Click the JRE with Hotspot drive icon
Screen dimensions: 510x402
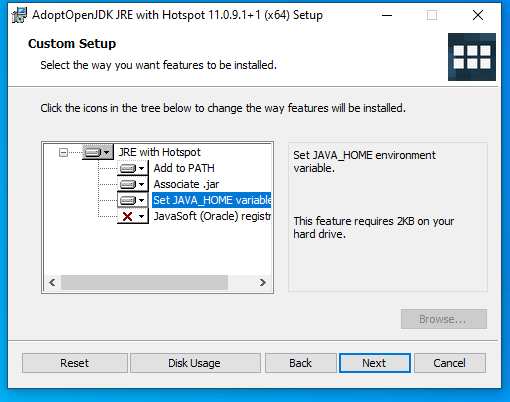(x=93, y=153)
